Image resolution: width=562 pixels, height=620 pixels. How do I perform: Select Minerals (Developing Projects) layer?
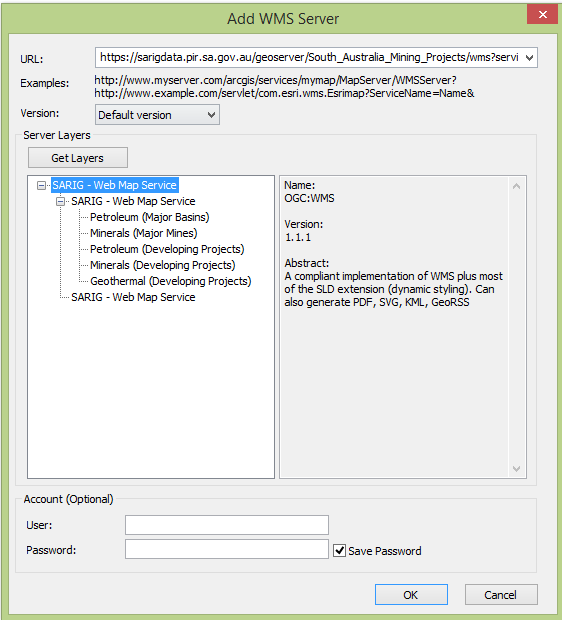(x=163, y=265)
